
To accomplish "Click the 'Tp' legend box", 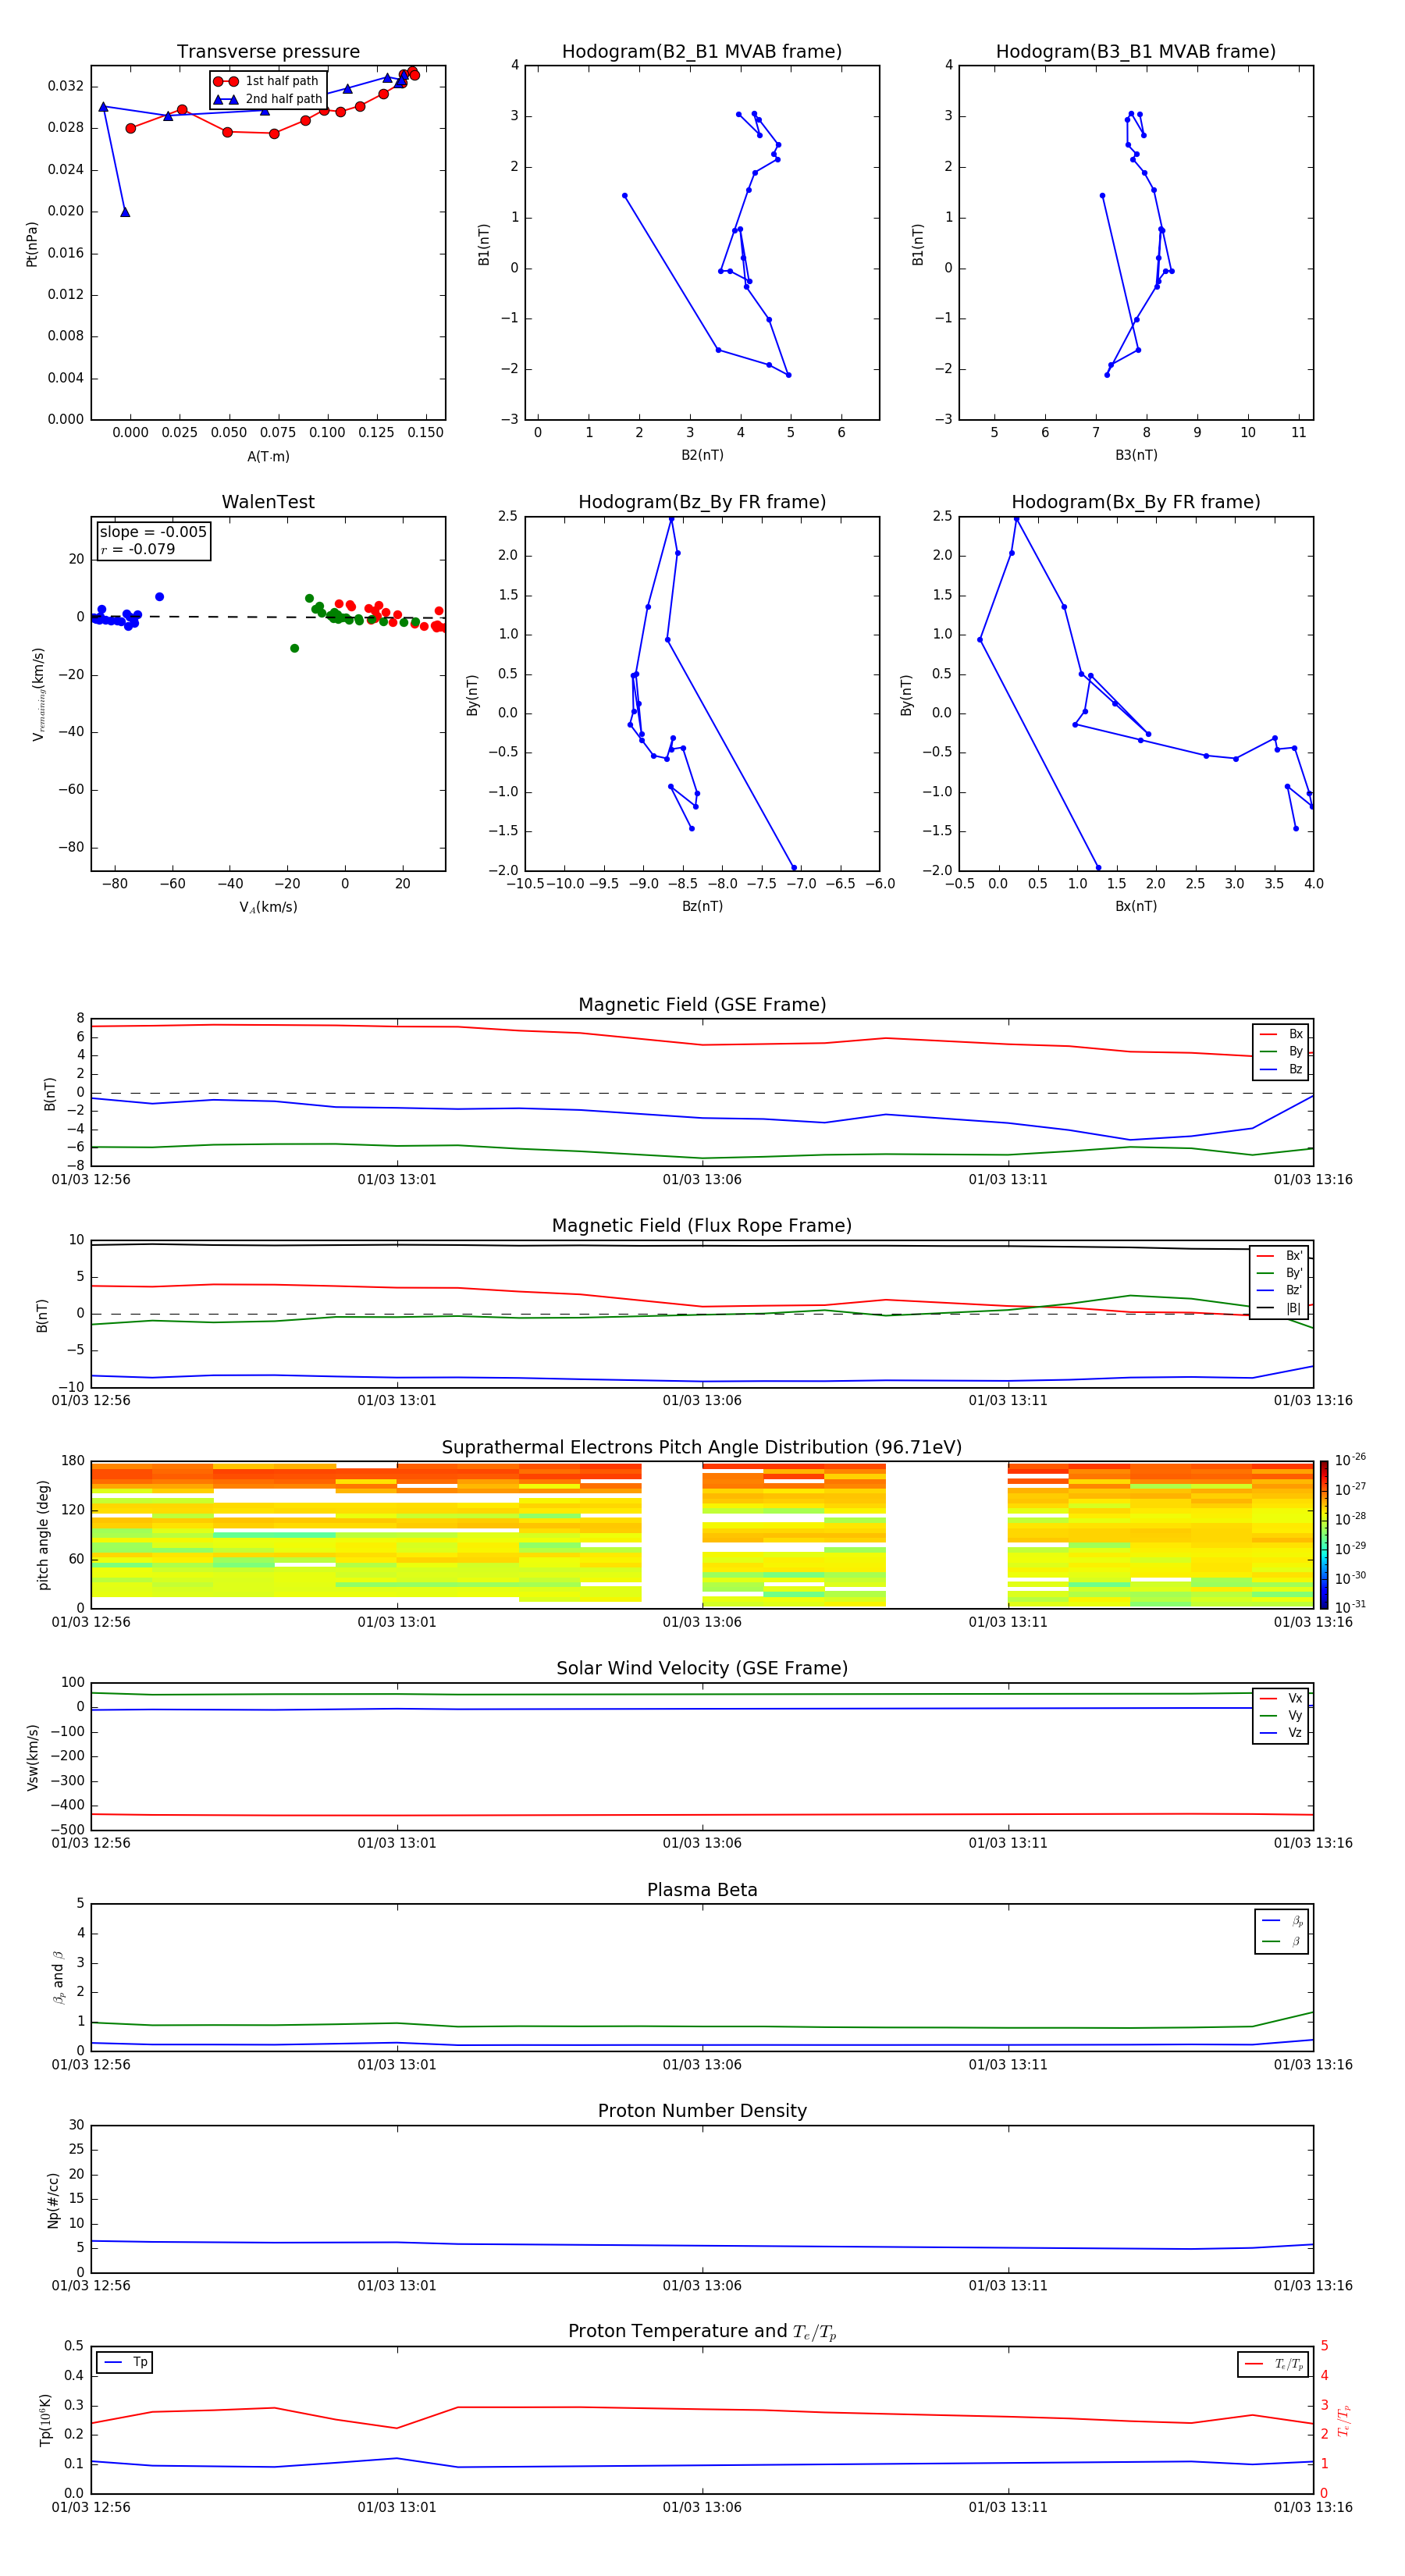I will click(x=125, y=2362).
